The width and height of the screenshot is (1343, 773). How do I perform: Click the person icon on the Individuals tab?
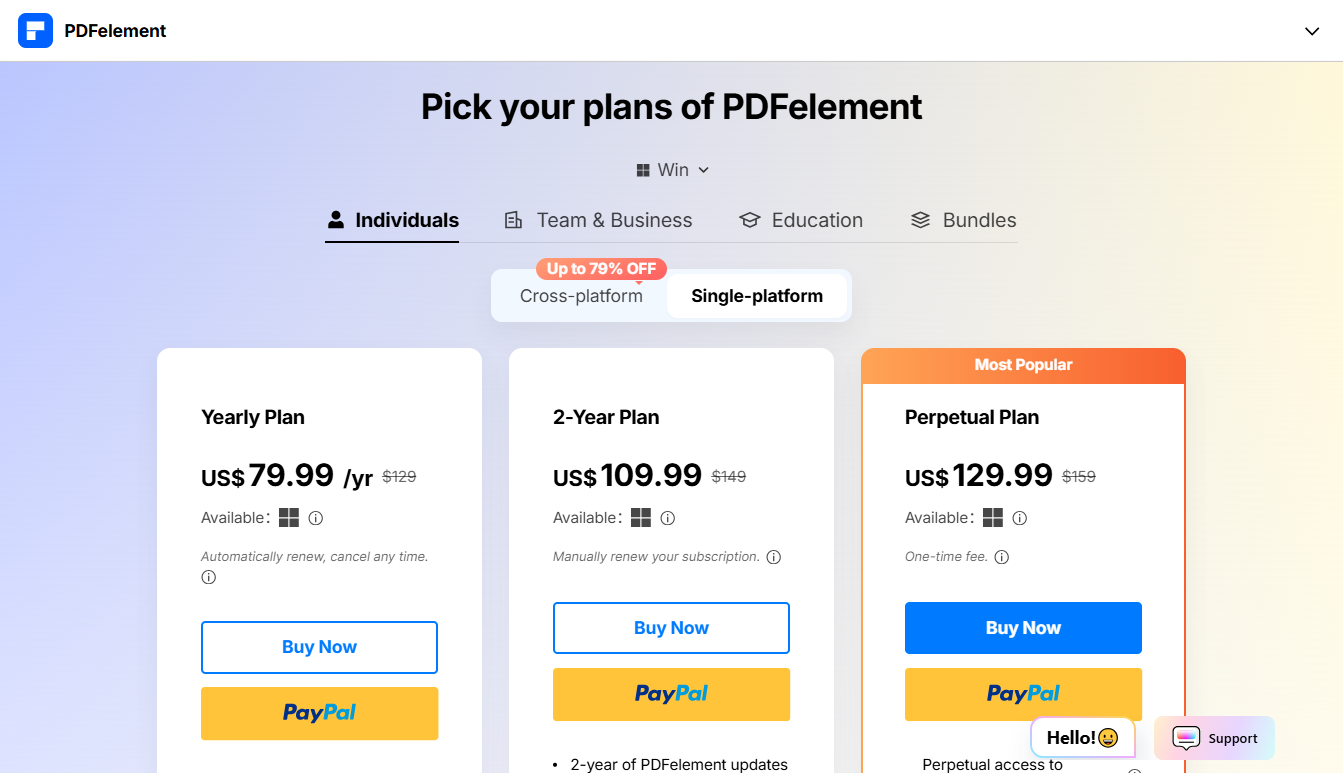click(x=337, y=219)
